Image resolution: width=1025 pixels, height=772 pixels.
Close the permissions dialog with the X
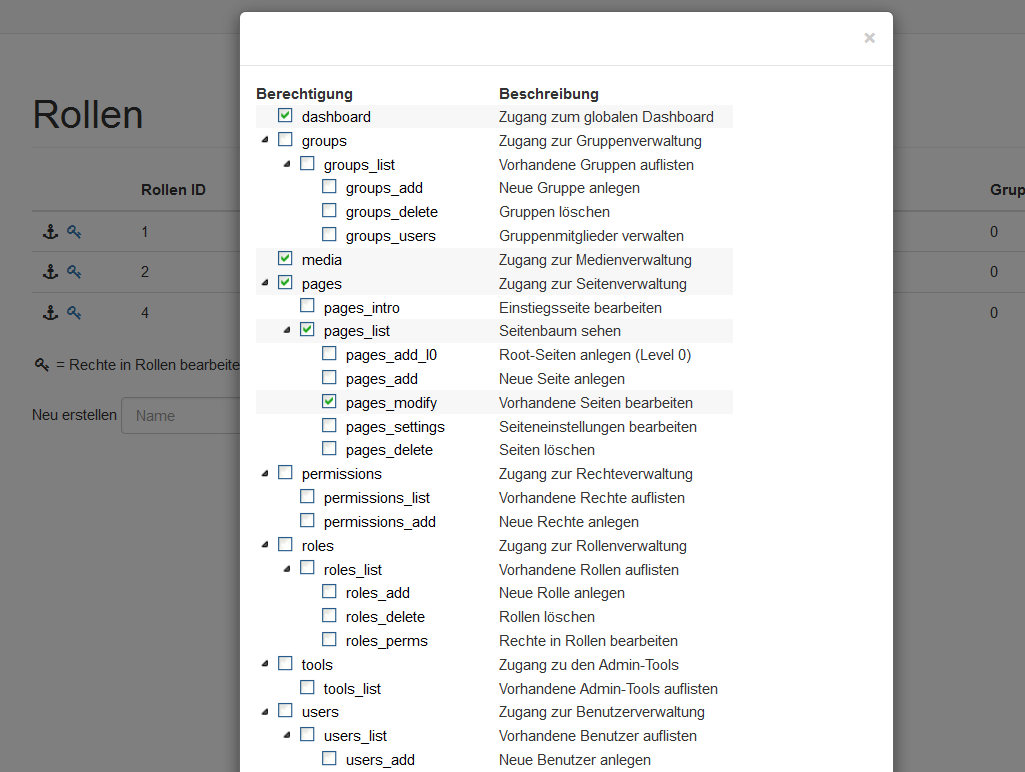(x=869, y=38)
